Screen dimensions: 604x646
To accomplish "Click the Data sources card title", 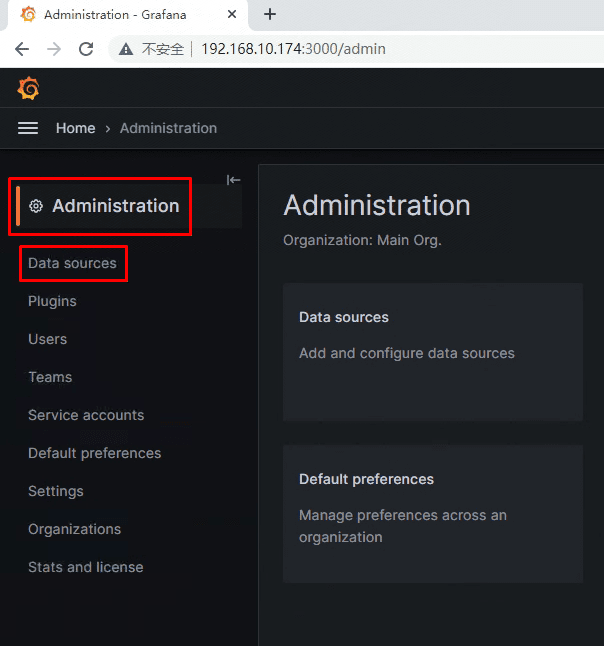I will click(344, 317).
